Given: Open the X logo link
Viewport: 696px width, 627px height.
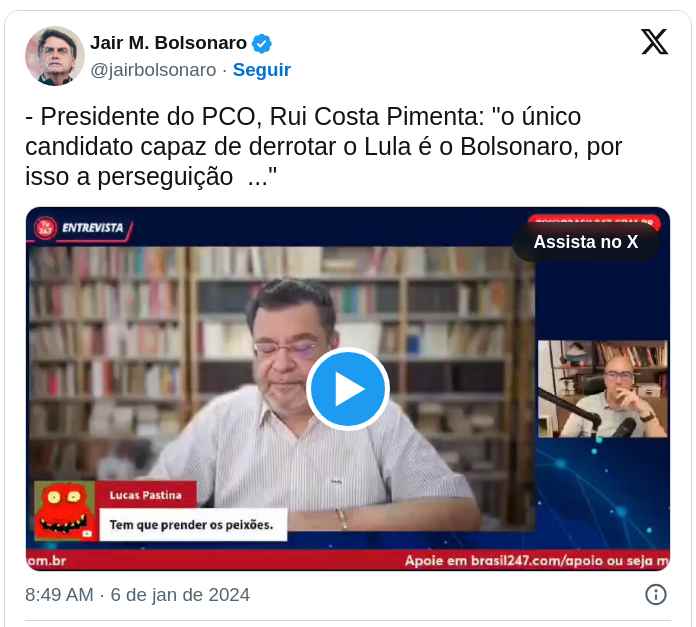Looking at the screenshot, I should 654,42.
